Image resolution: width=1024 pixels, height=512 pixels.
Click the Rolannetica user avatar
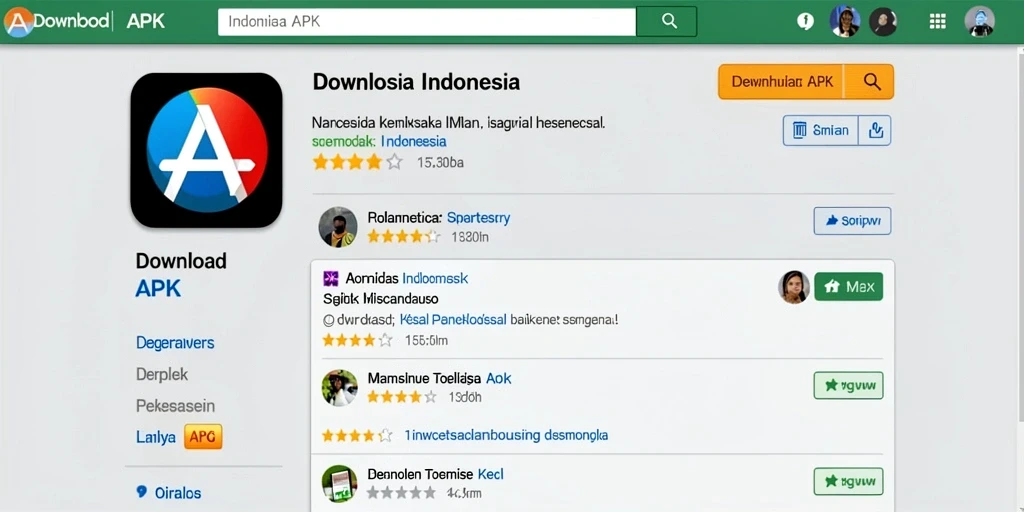pos(338,227)
